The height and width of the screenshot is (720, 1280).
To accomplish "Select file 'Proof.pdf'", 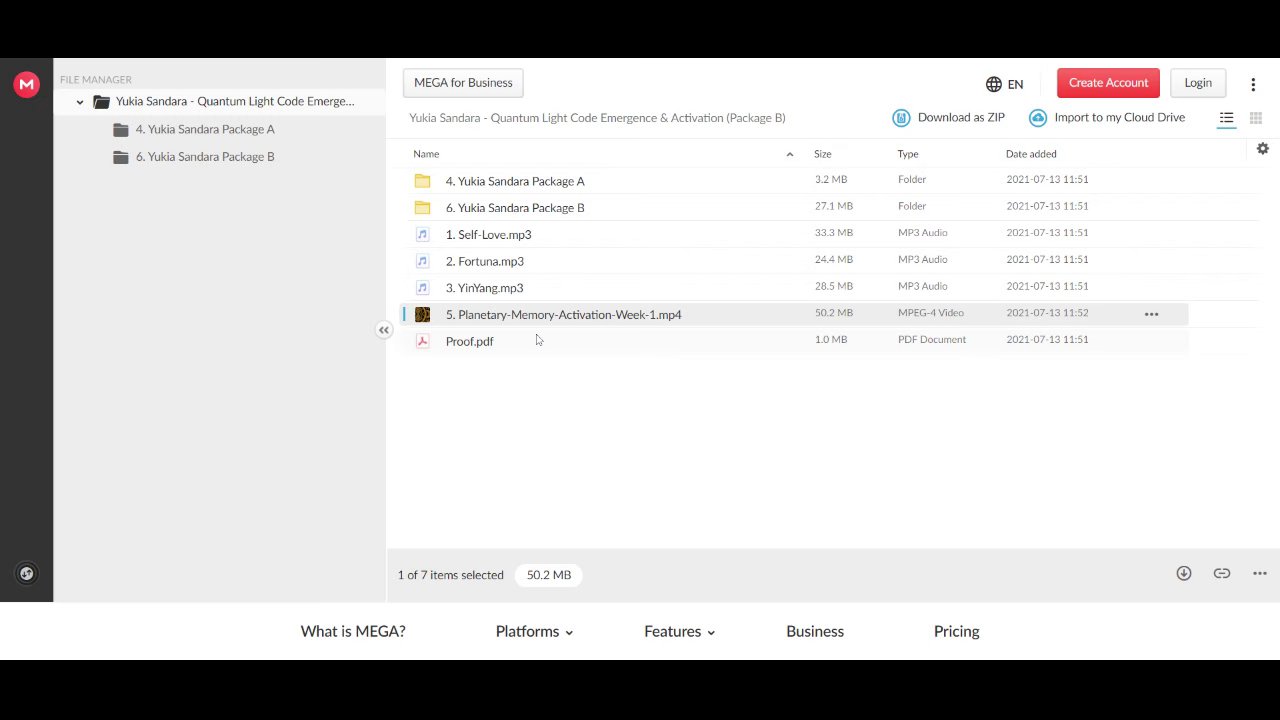I will [793, 341].
